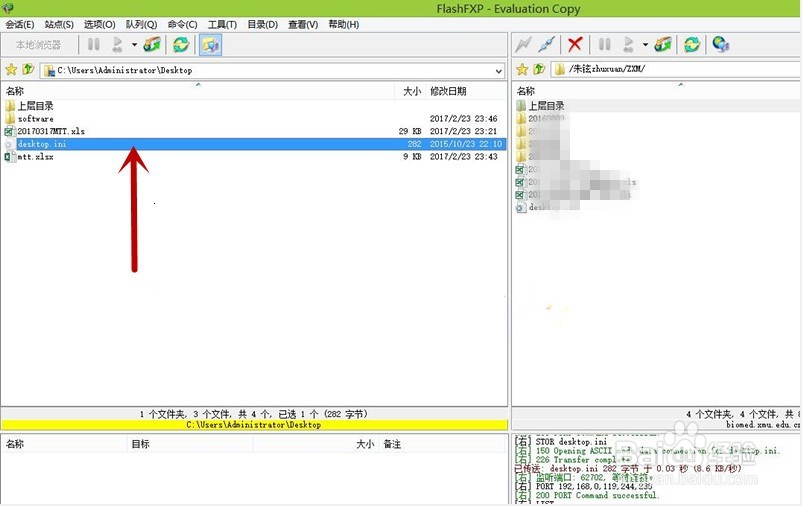Open the 选项(O) menu

[99, 25]
